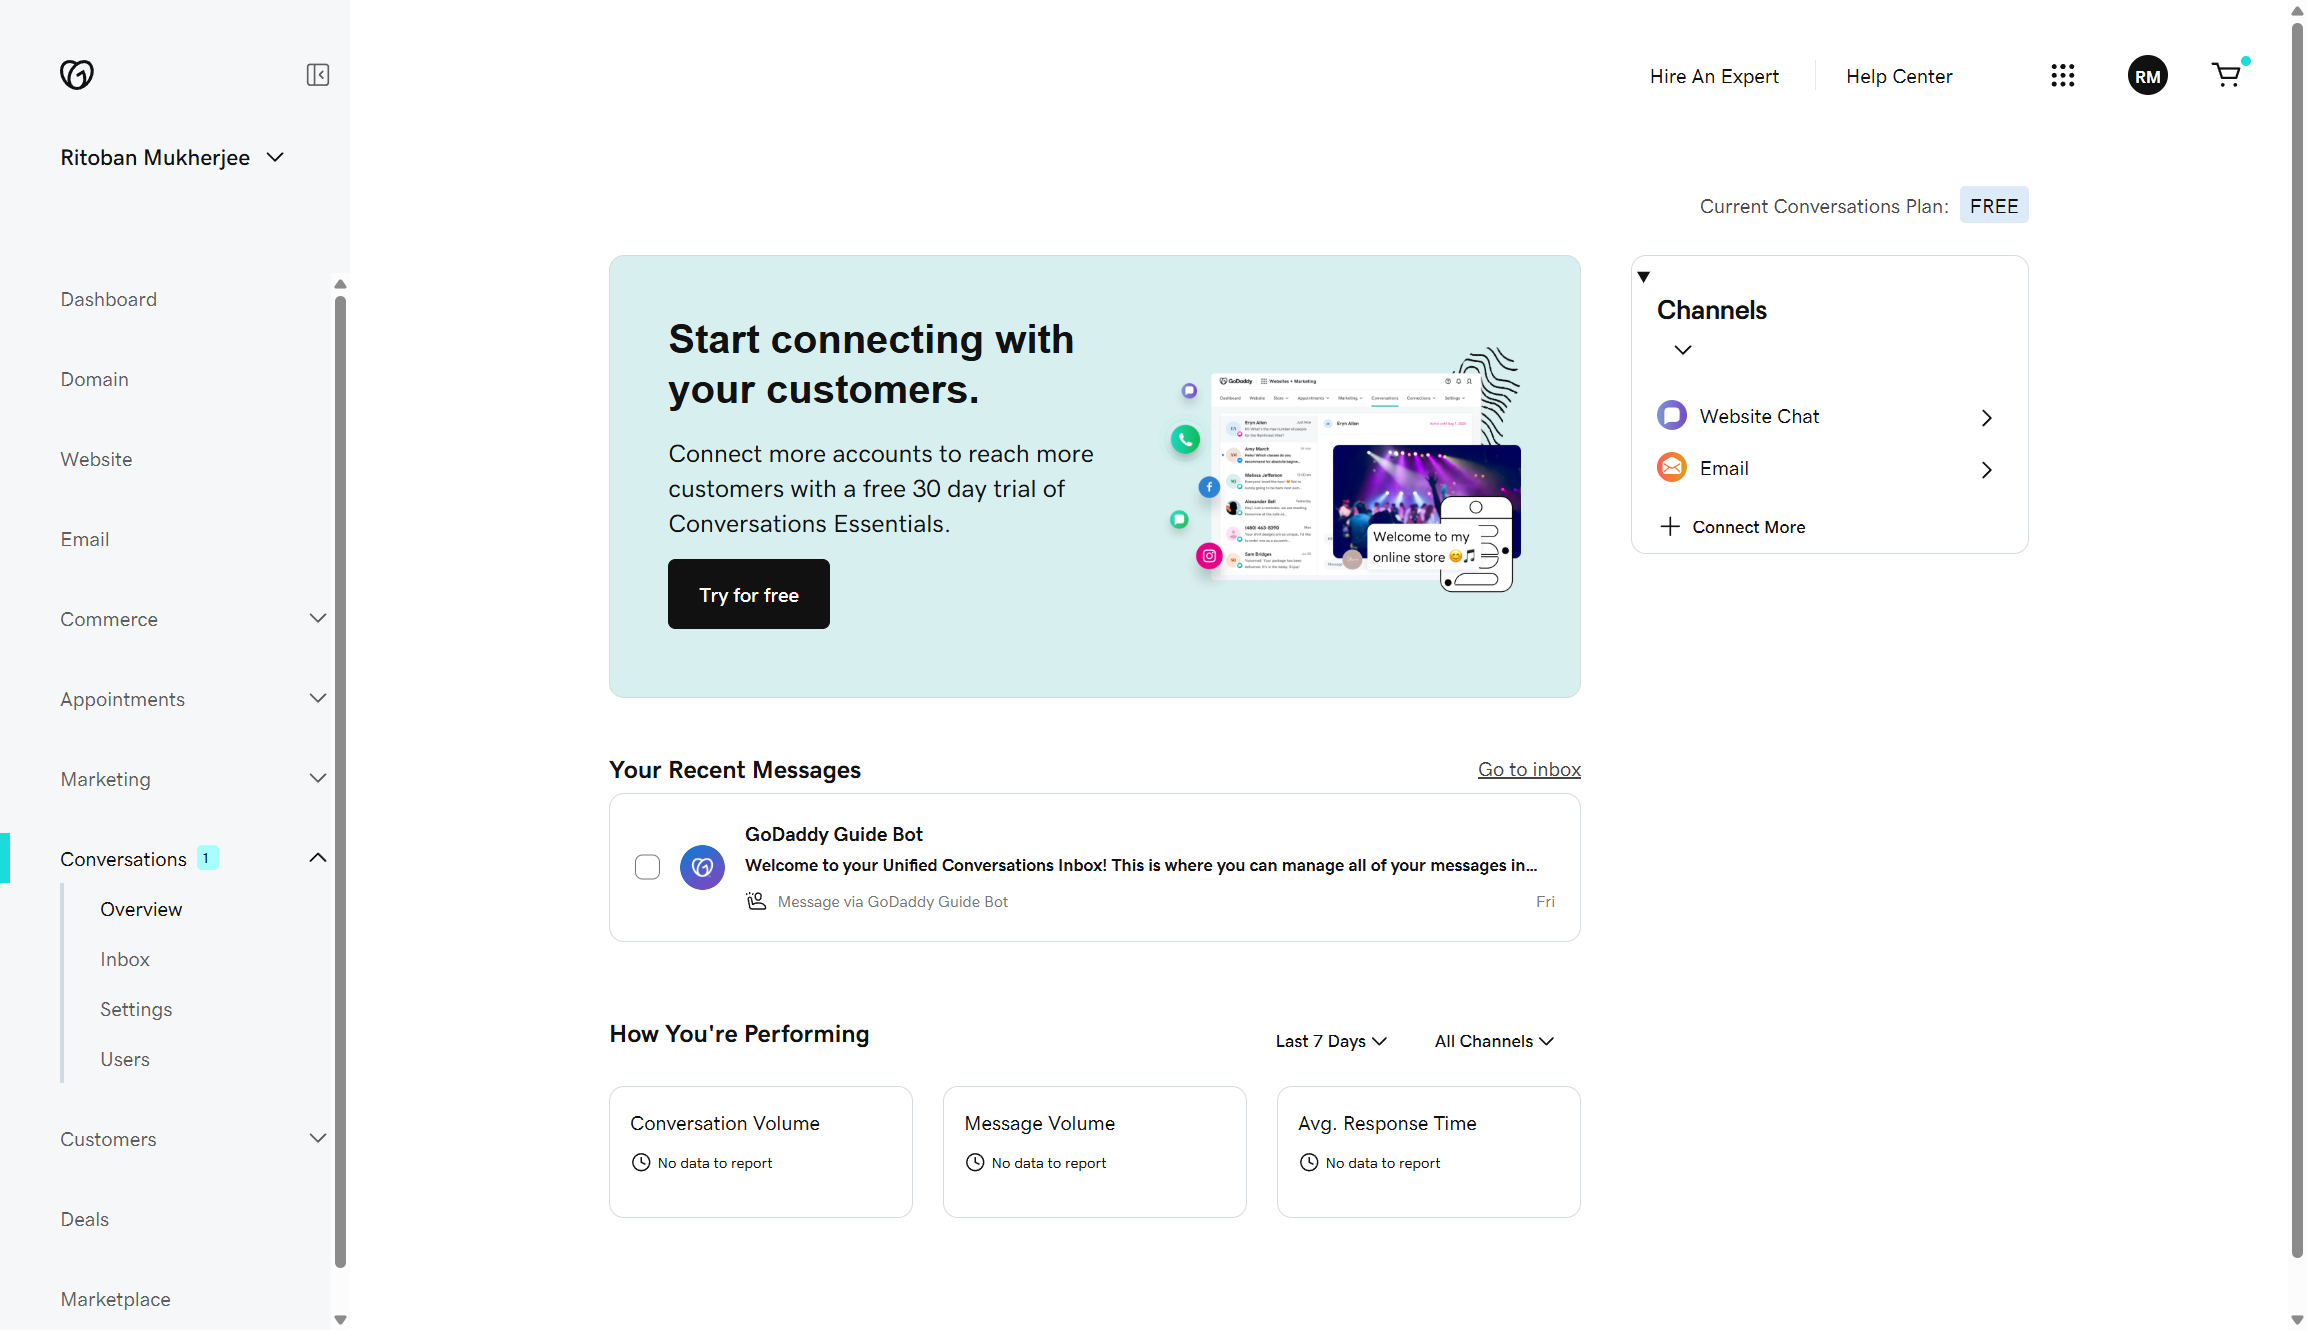2307x1330 pixels.
Task: Click Hire An Expert
Action: pyautogui.click(x=1714, y=75)
